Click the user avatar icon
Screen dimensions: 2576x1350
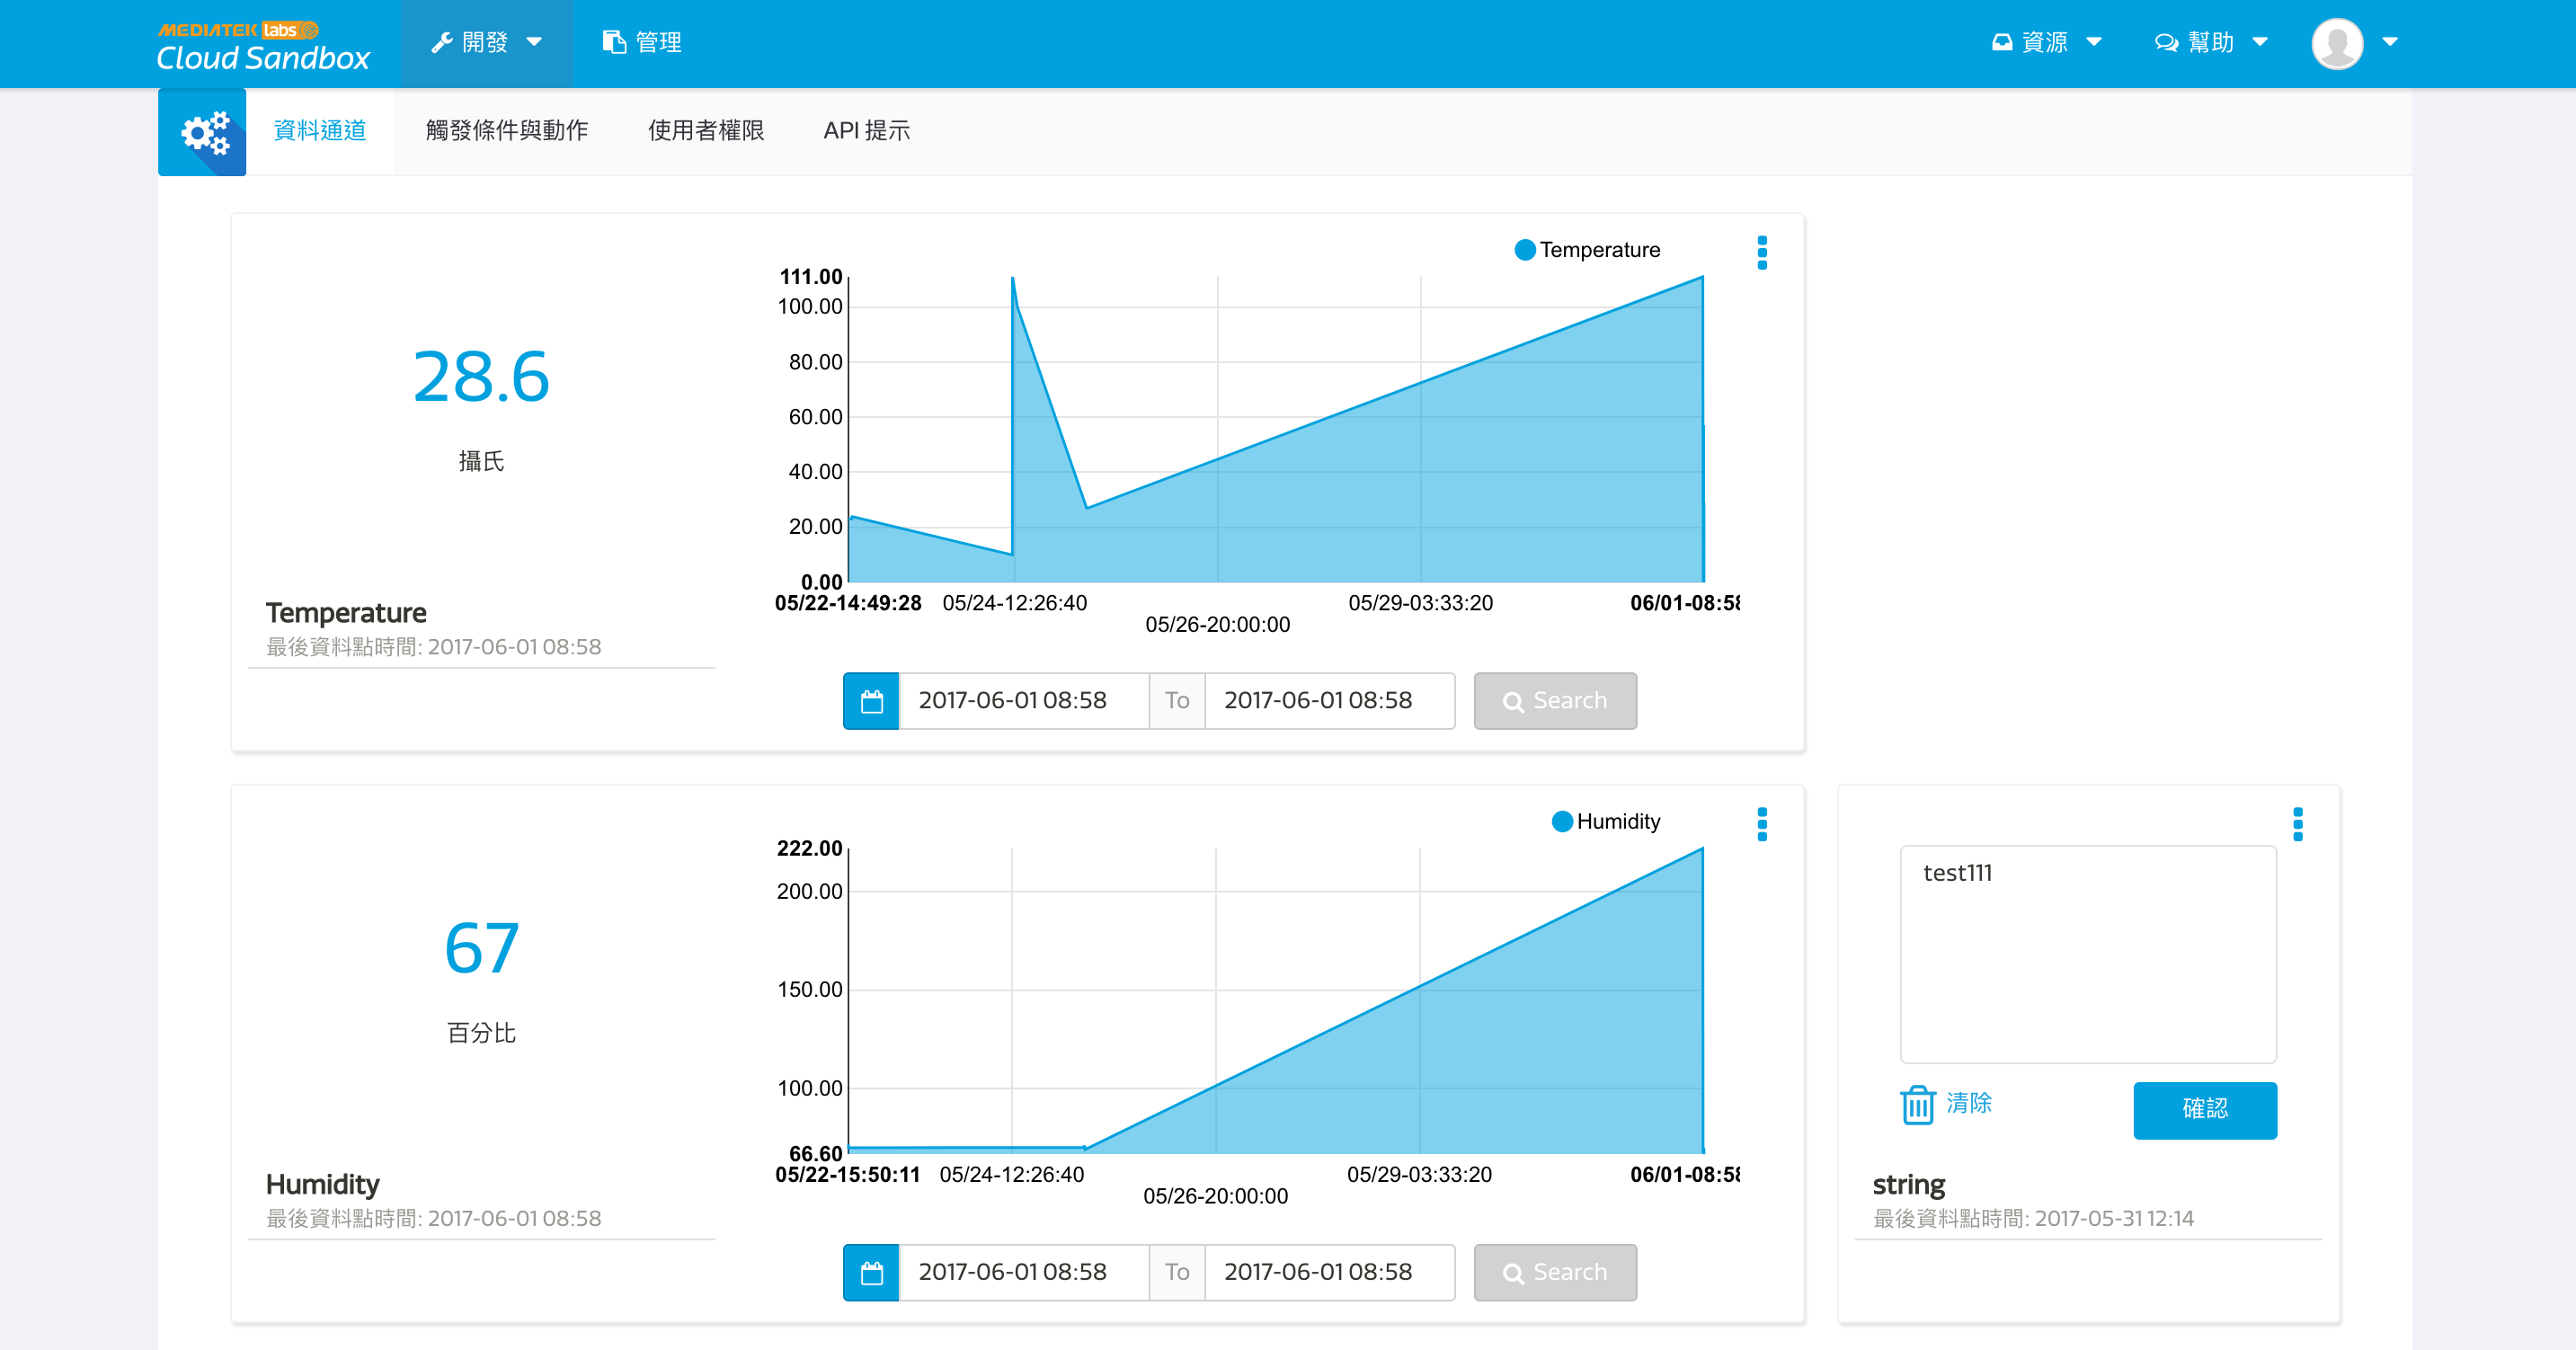[x=2337, y=43]
